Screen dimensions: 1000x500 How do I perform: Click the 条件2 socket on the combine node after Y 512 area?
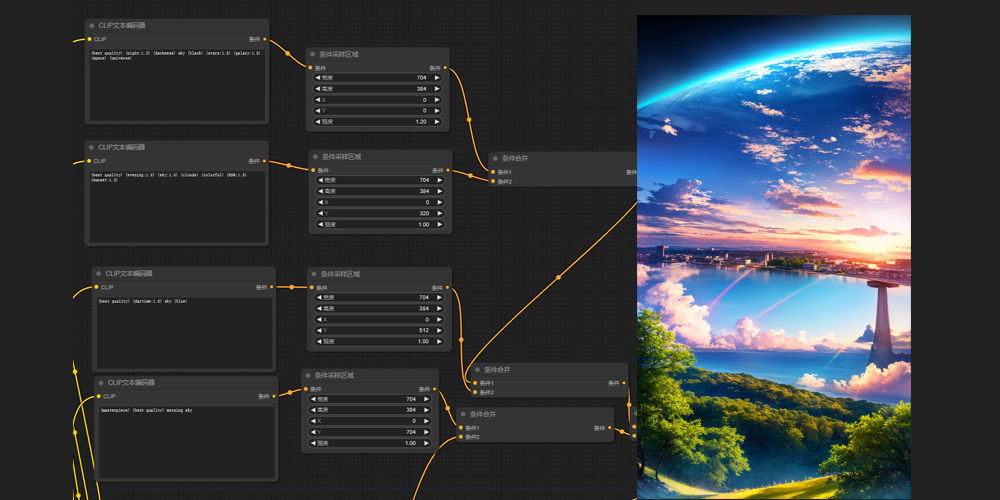[475, 392]
